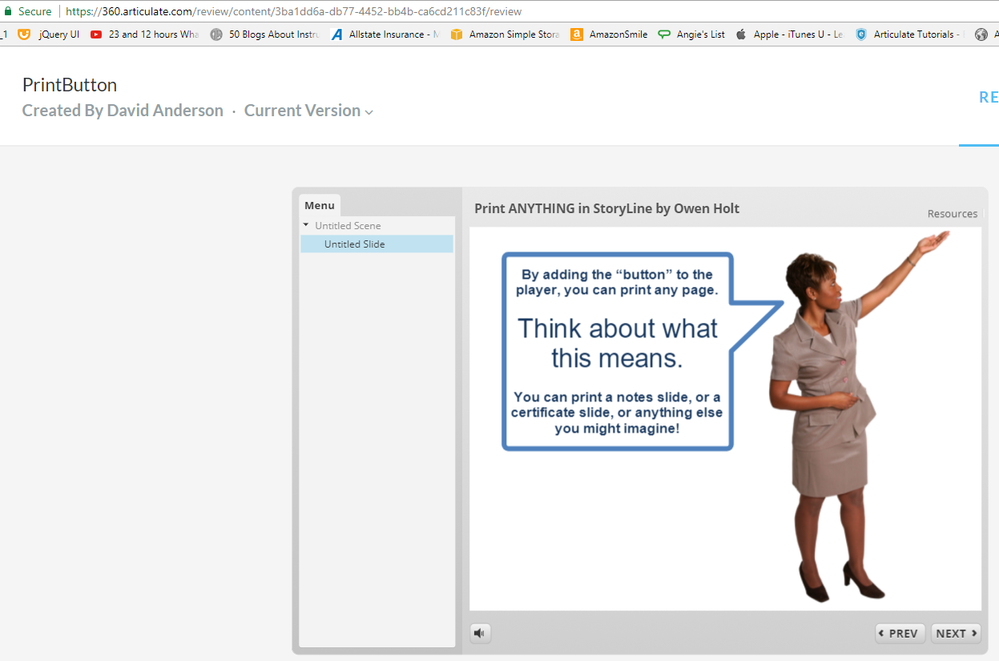This screenshot has width=999, height=661.
Task: Open the Amazon Simple Storage bookmark
Action: (505, 34)
